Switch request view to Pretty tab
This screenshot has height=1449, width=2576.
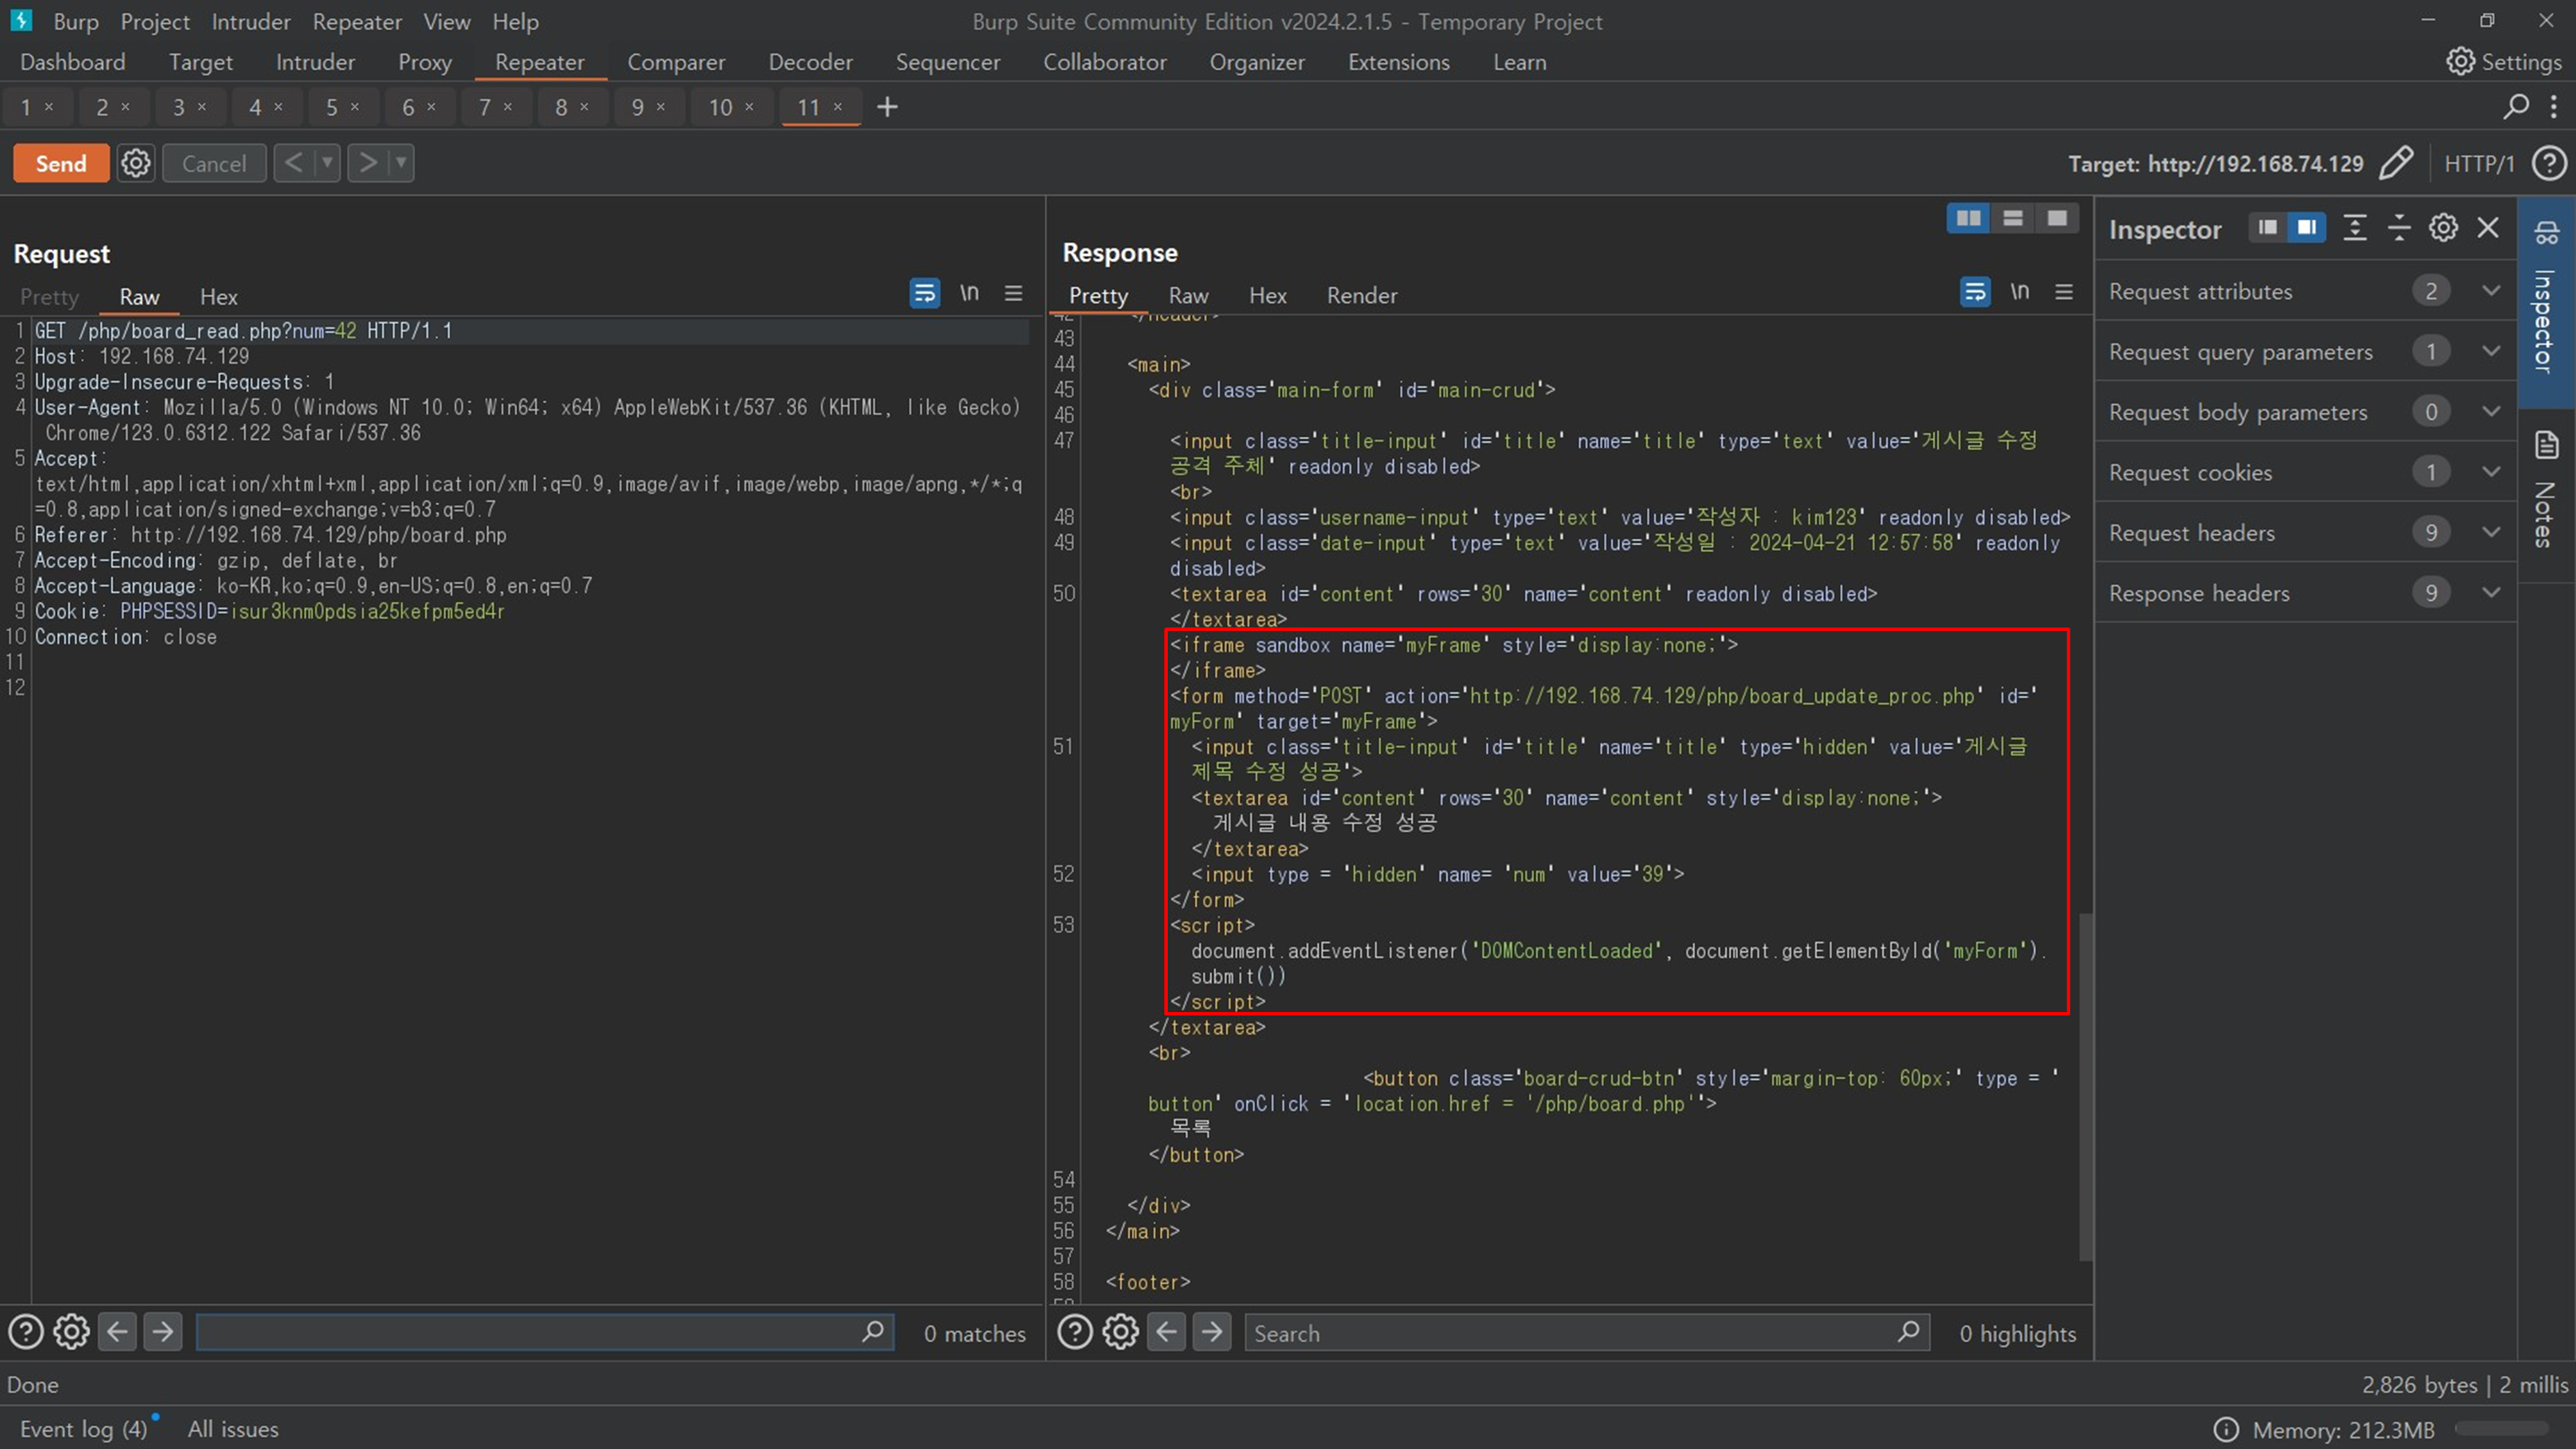[49, 296]
